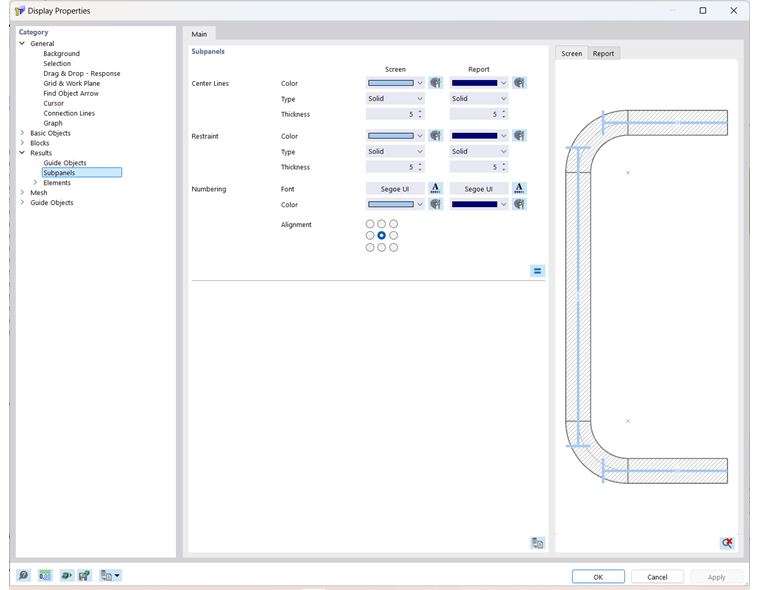Select Grid & Work Plane tree item
760x590 pixels.
coord(72,83)
